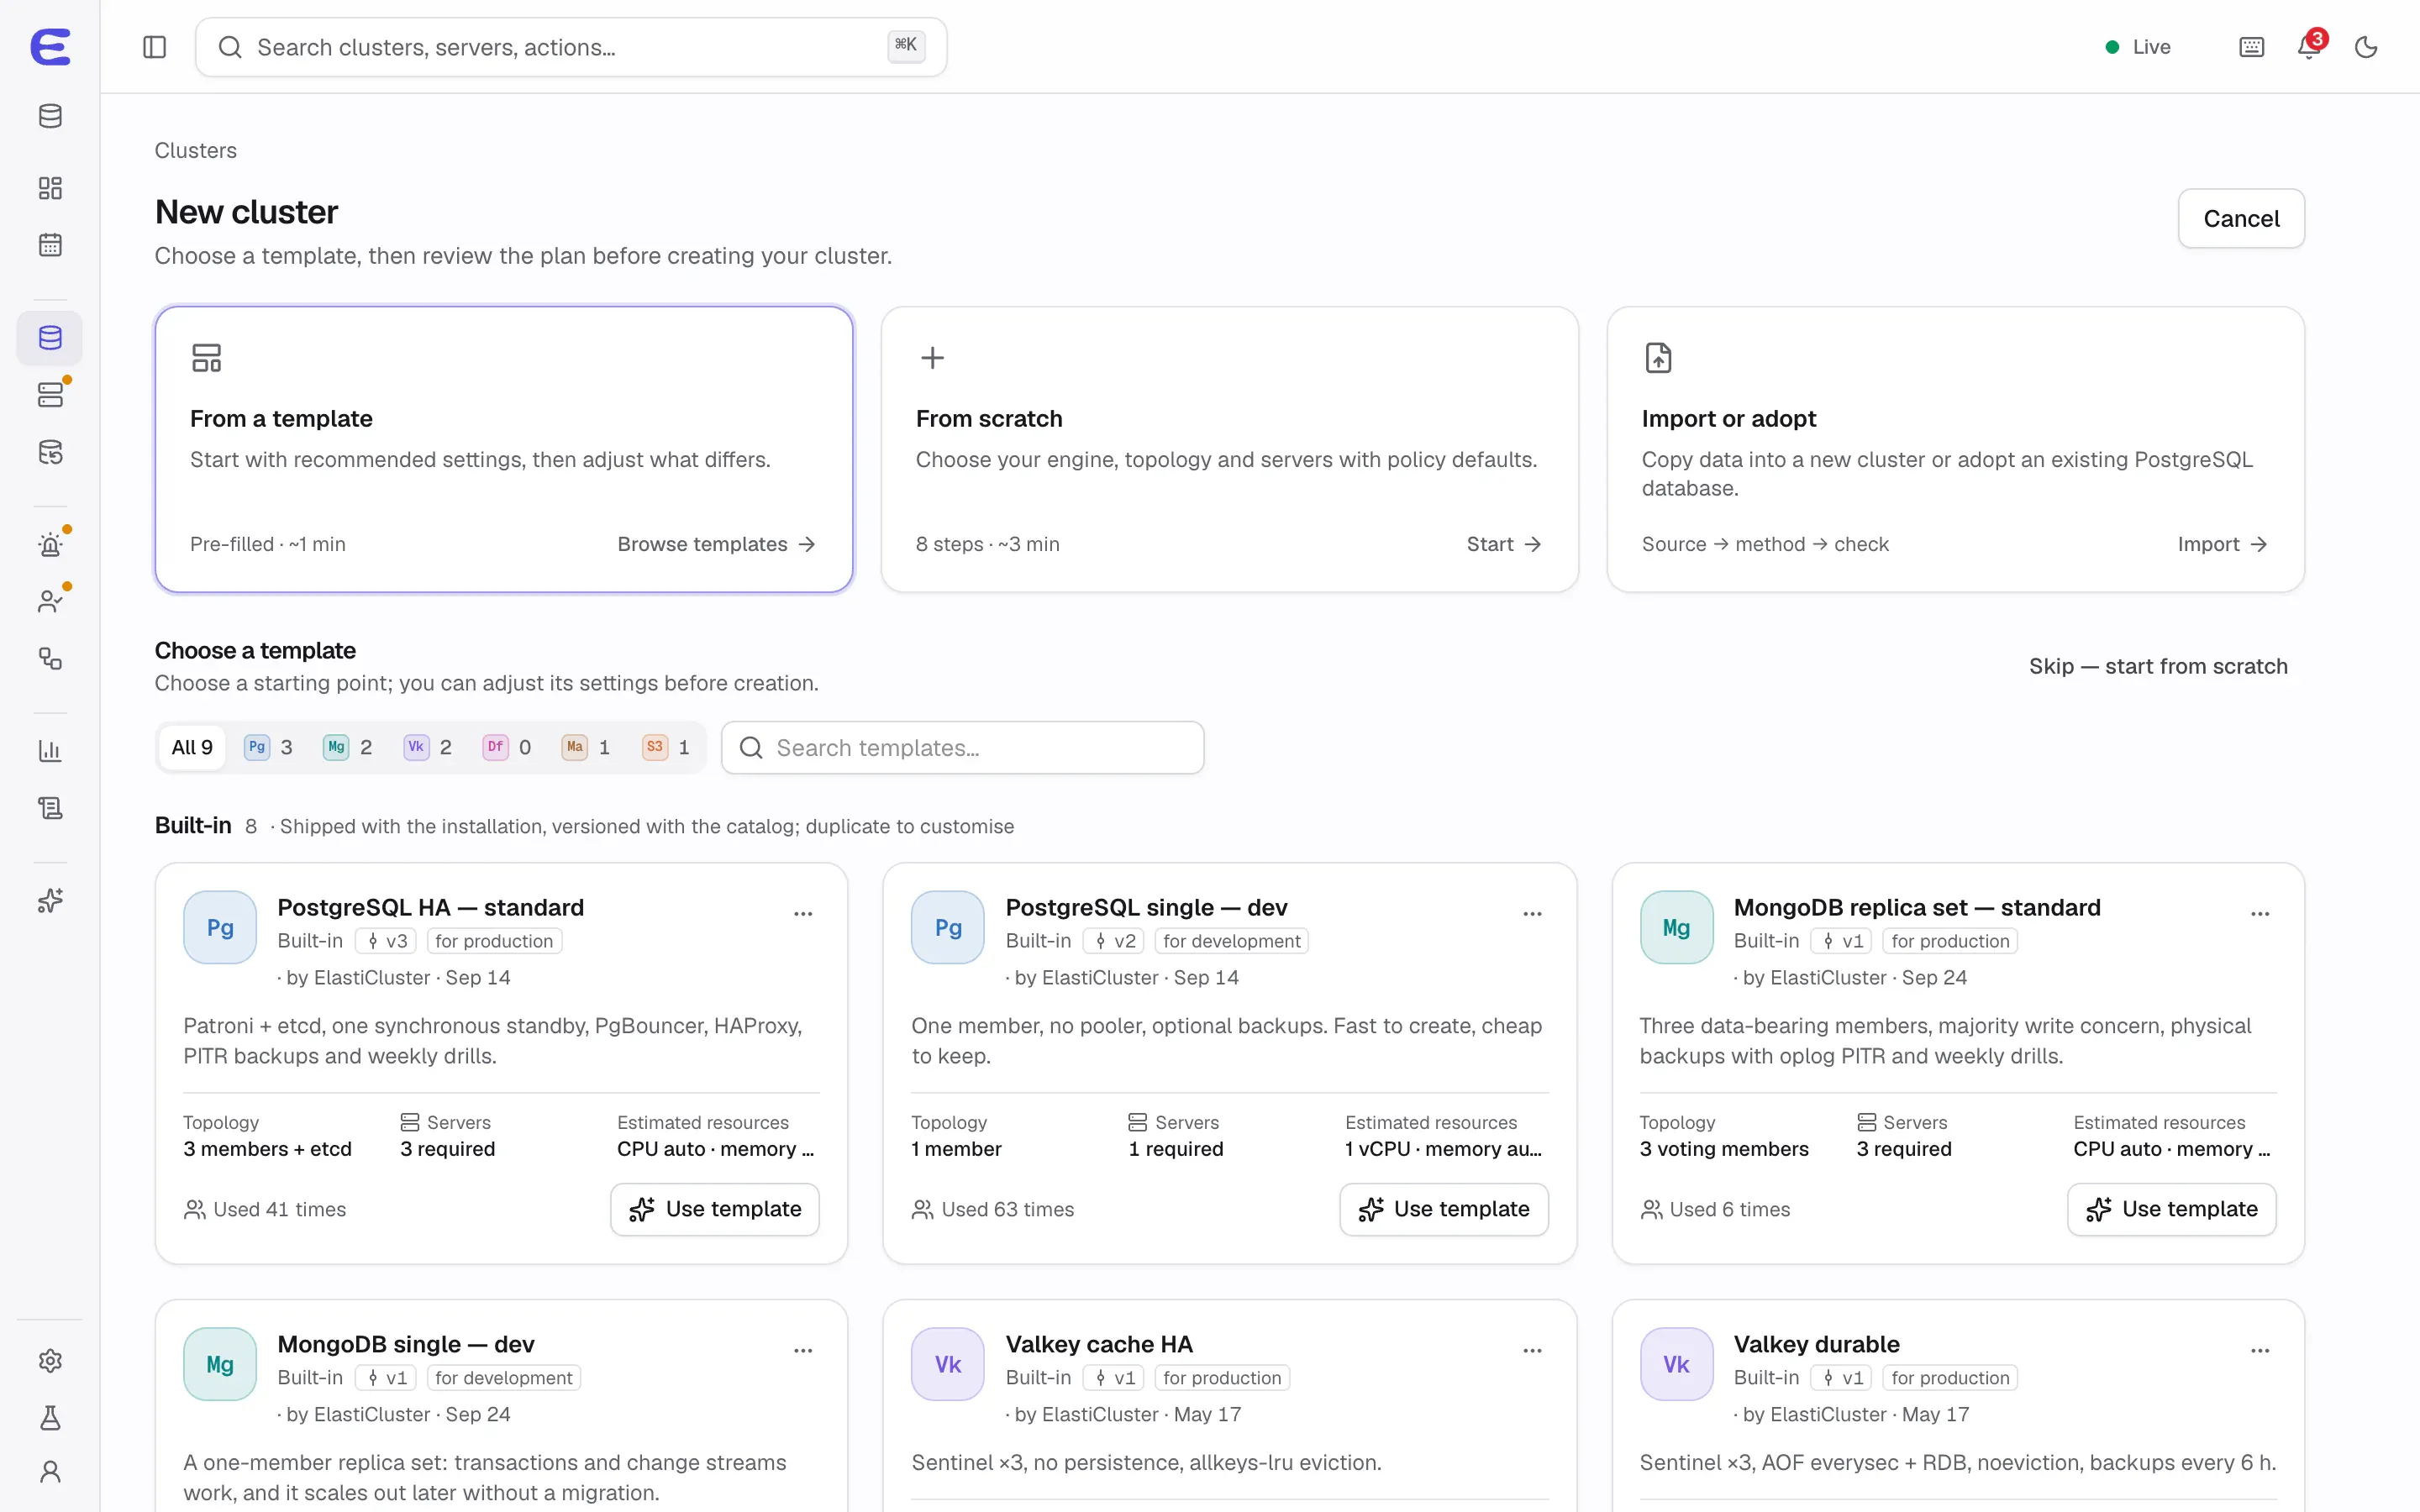
Task: Open options menu for MongoDB replica set — standard
Action: tap(2260, 914)
